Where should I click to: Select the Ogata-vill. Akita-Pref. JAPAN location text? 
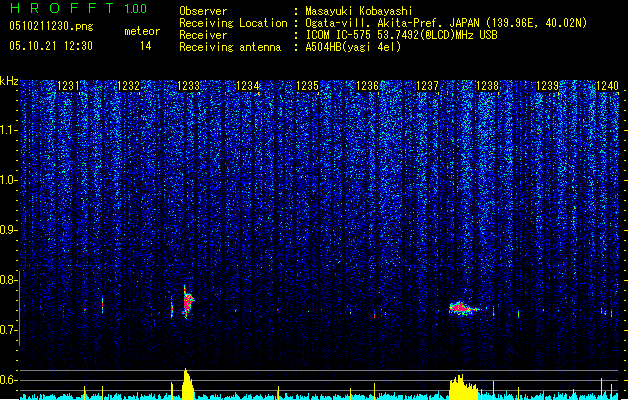[x=446, y=23]
